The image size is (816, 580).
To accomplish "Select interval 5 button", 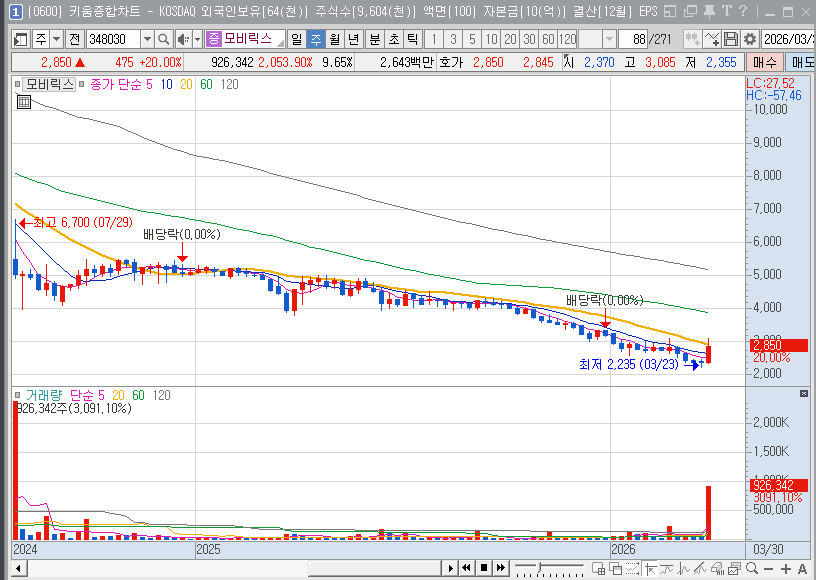I will click(x=472, y=39).
